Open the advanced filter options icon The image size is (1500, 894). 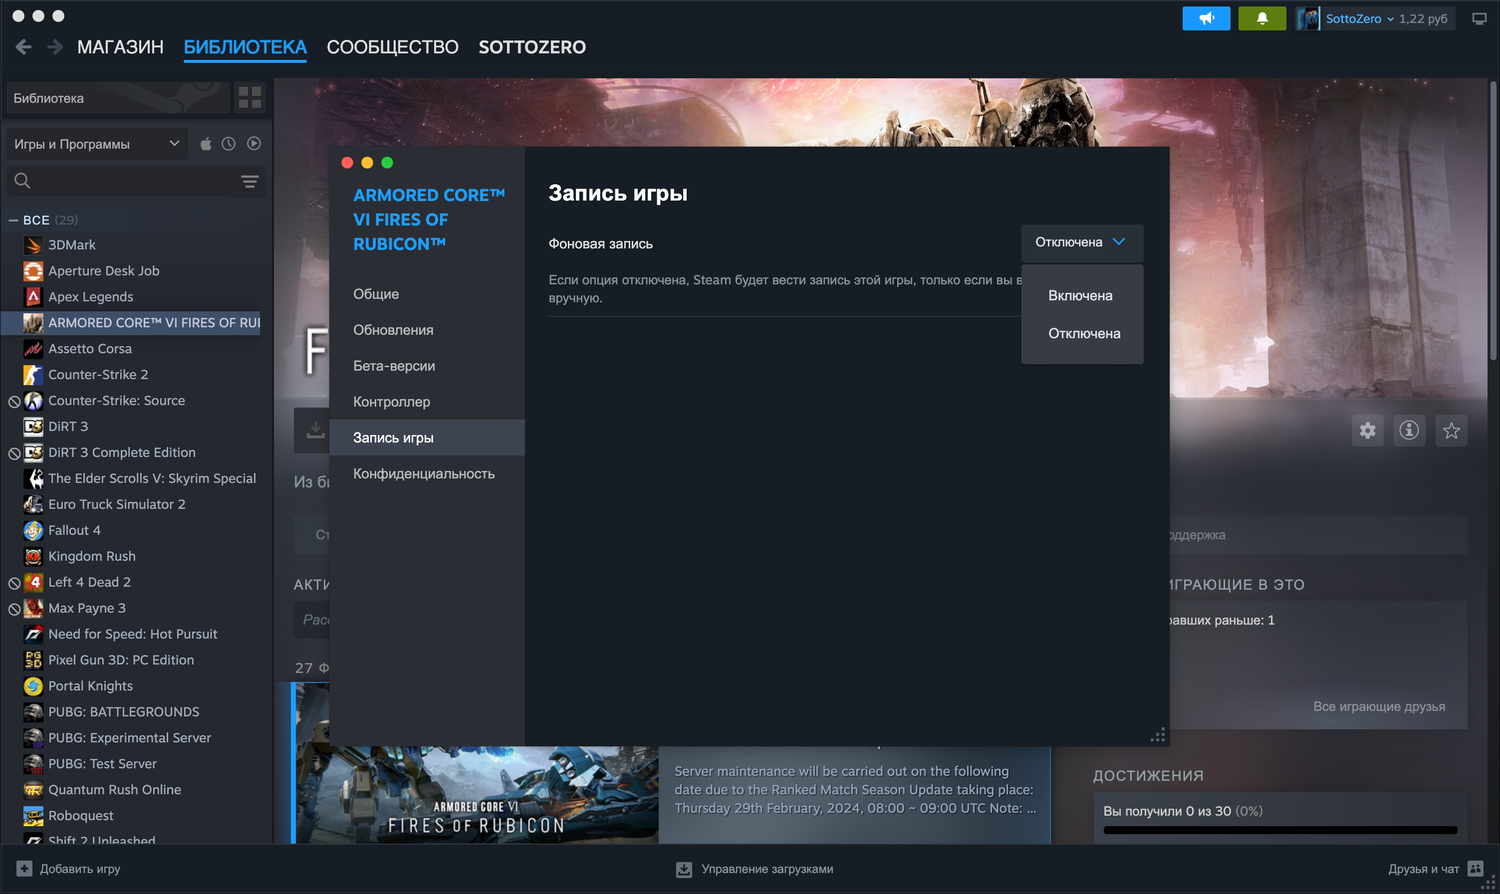click(250, 181)
